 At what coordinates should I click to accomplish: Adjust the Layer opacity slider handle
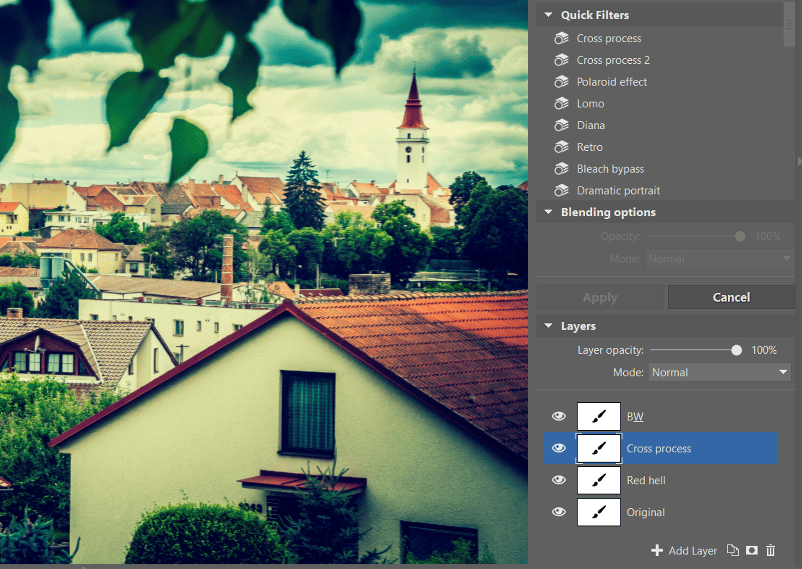[x=737, y=350]
